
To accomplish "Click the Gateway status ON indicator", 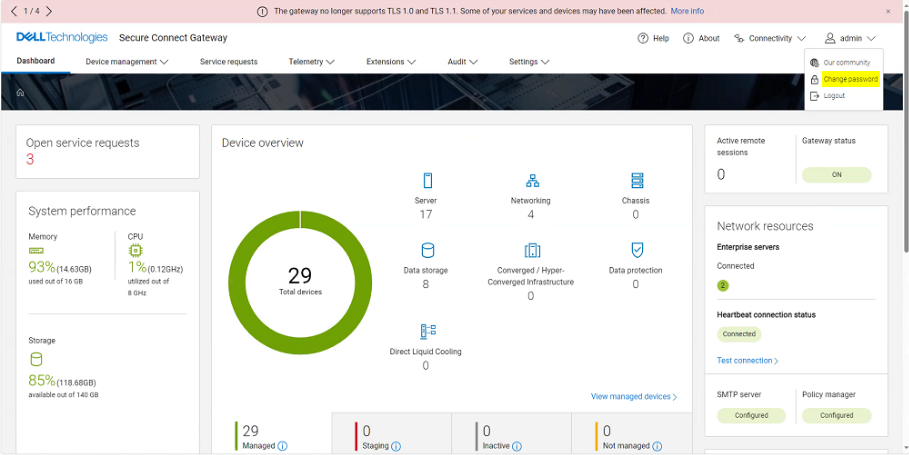I will click(x=836, y=175).
